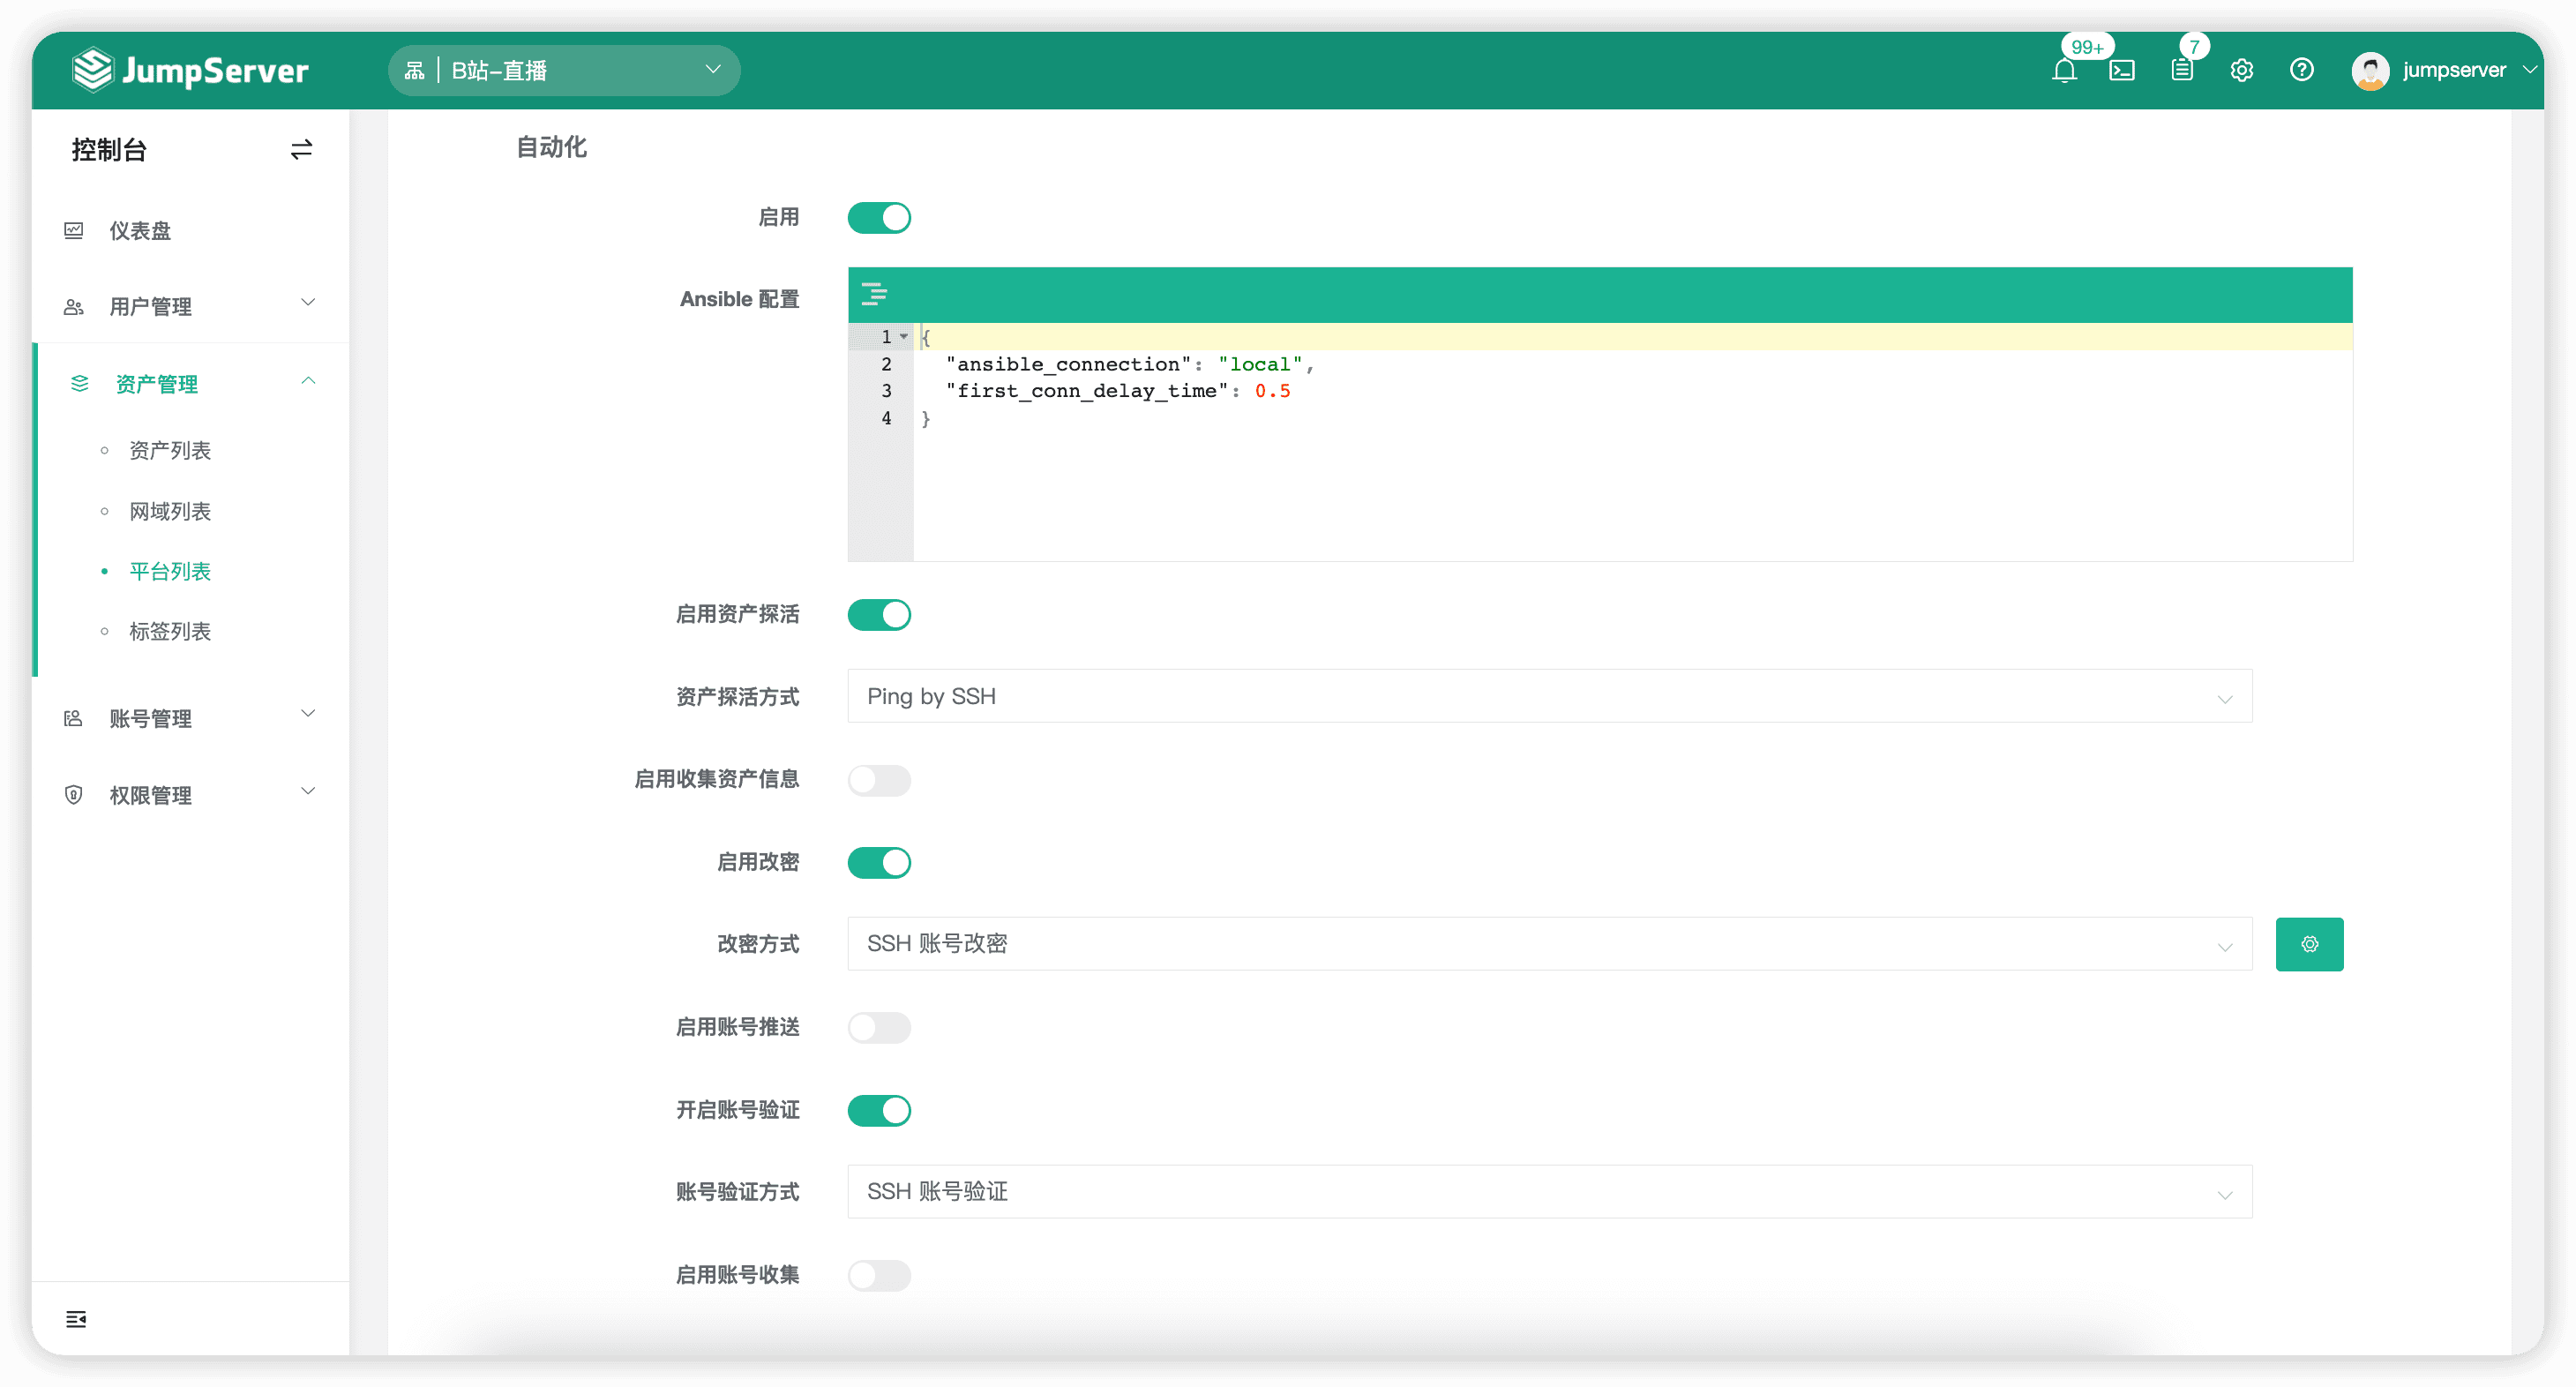The width and height of the screenshot is (2576, 1387).
Task: Expand 用户管理 menu chevron
Action: (308, 303)
